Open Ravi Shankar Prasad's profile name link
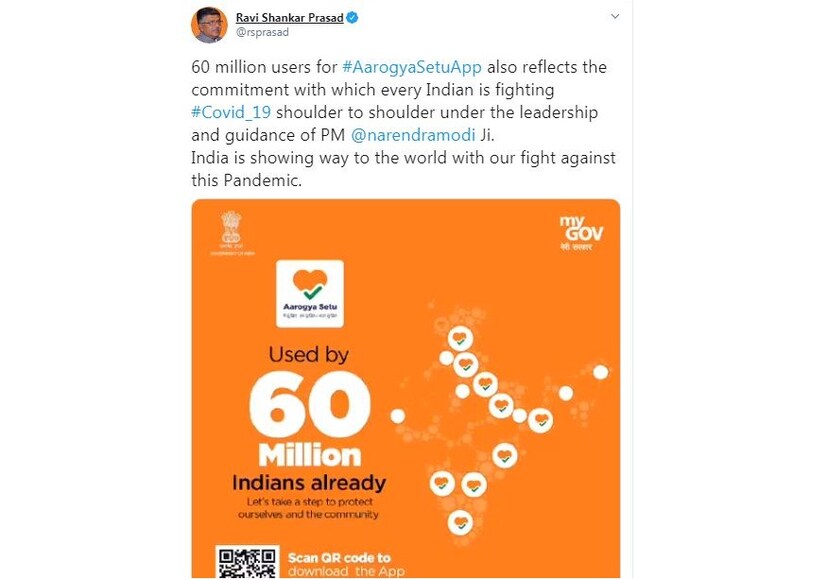The image size is (827, 580). (289, 17)
